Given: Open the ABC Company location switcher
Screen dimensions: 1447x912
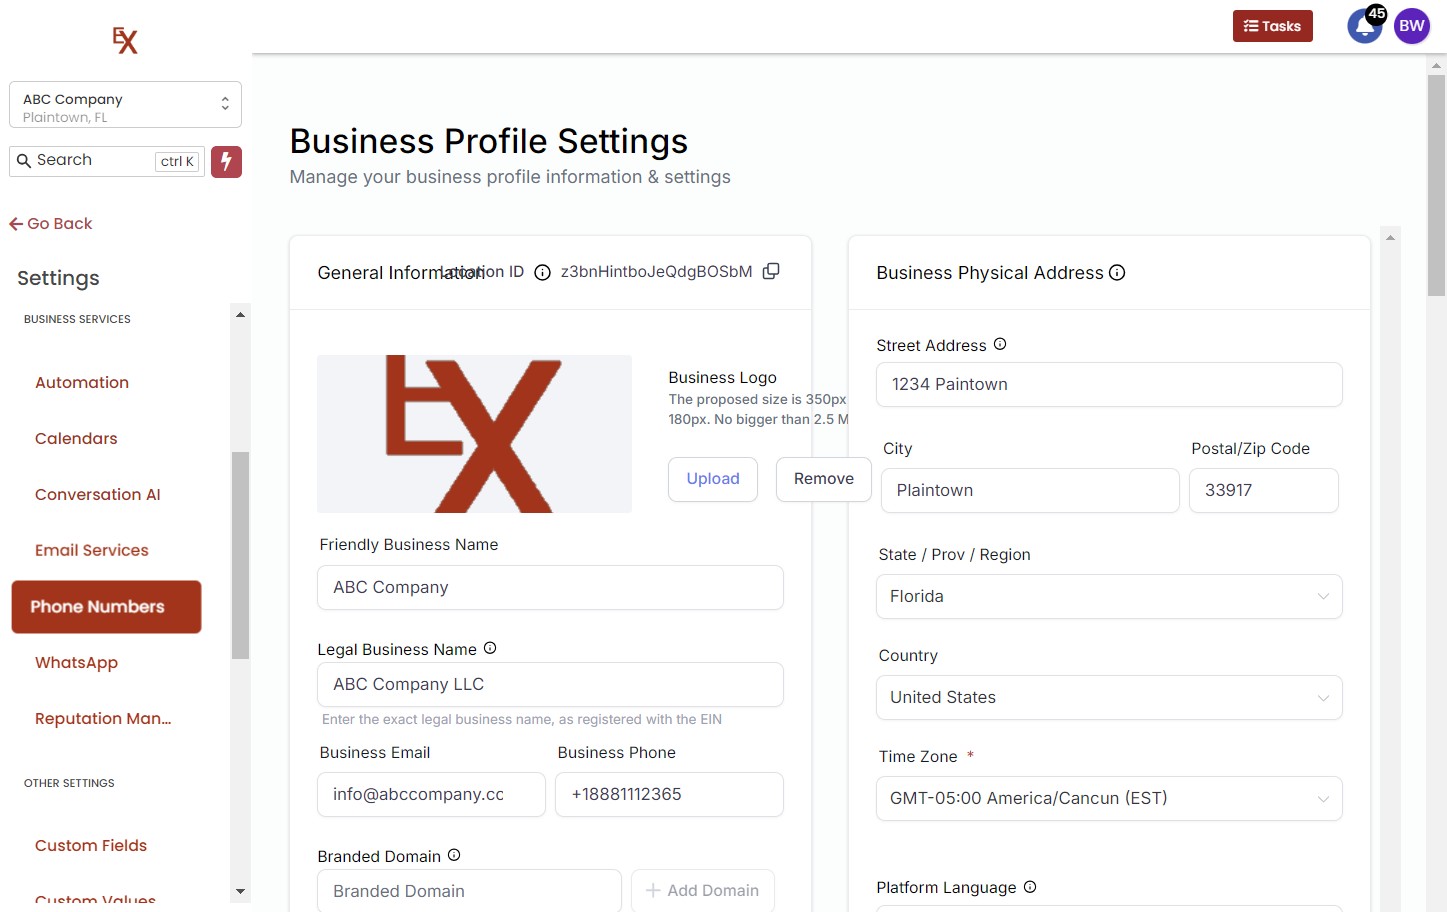Looking at the screenshot, I should (x=125, y=105).
